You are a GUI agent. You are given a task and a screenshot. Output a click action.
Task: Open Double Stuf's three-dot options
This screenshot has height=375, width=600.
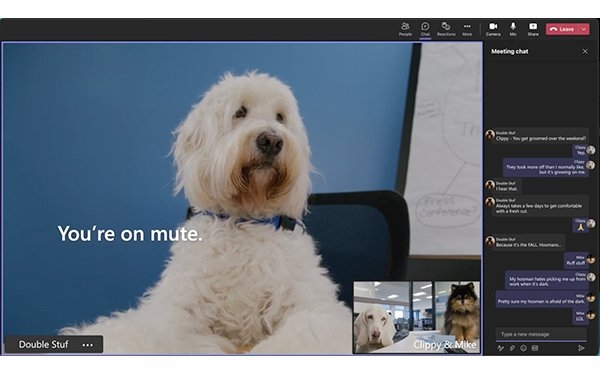click(88, 345)
